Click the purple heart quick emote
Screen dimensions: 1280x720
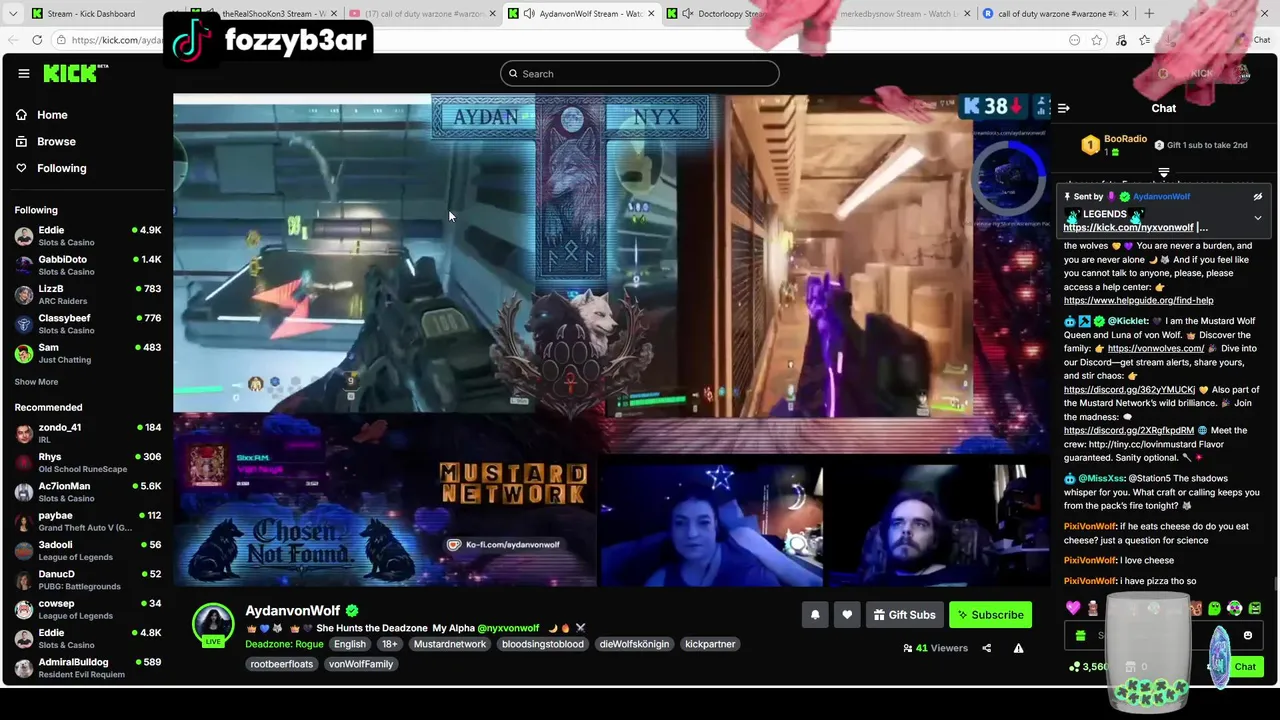(1073, 608)
